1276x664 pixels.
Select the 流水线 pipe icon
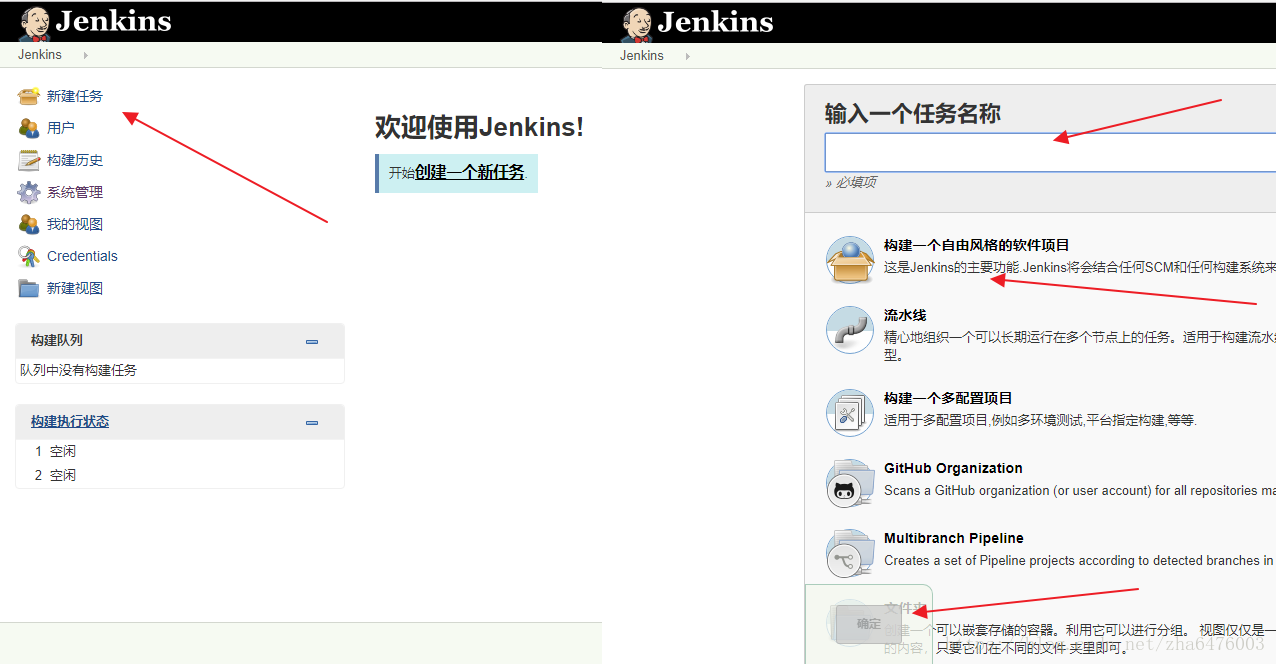(850, 330)
